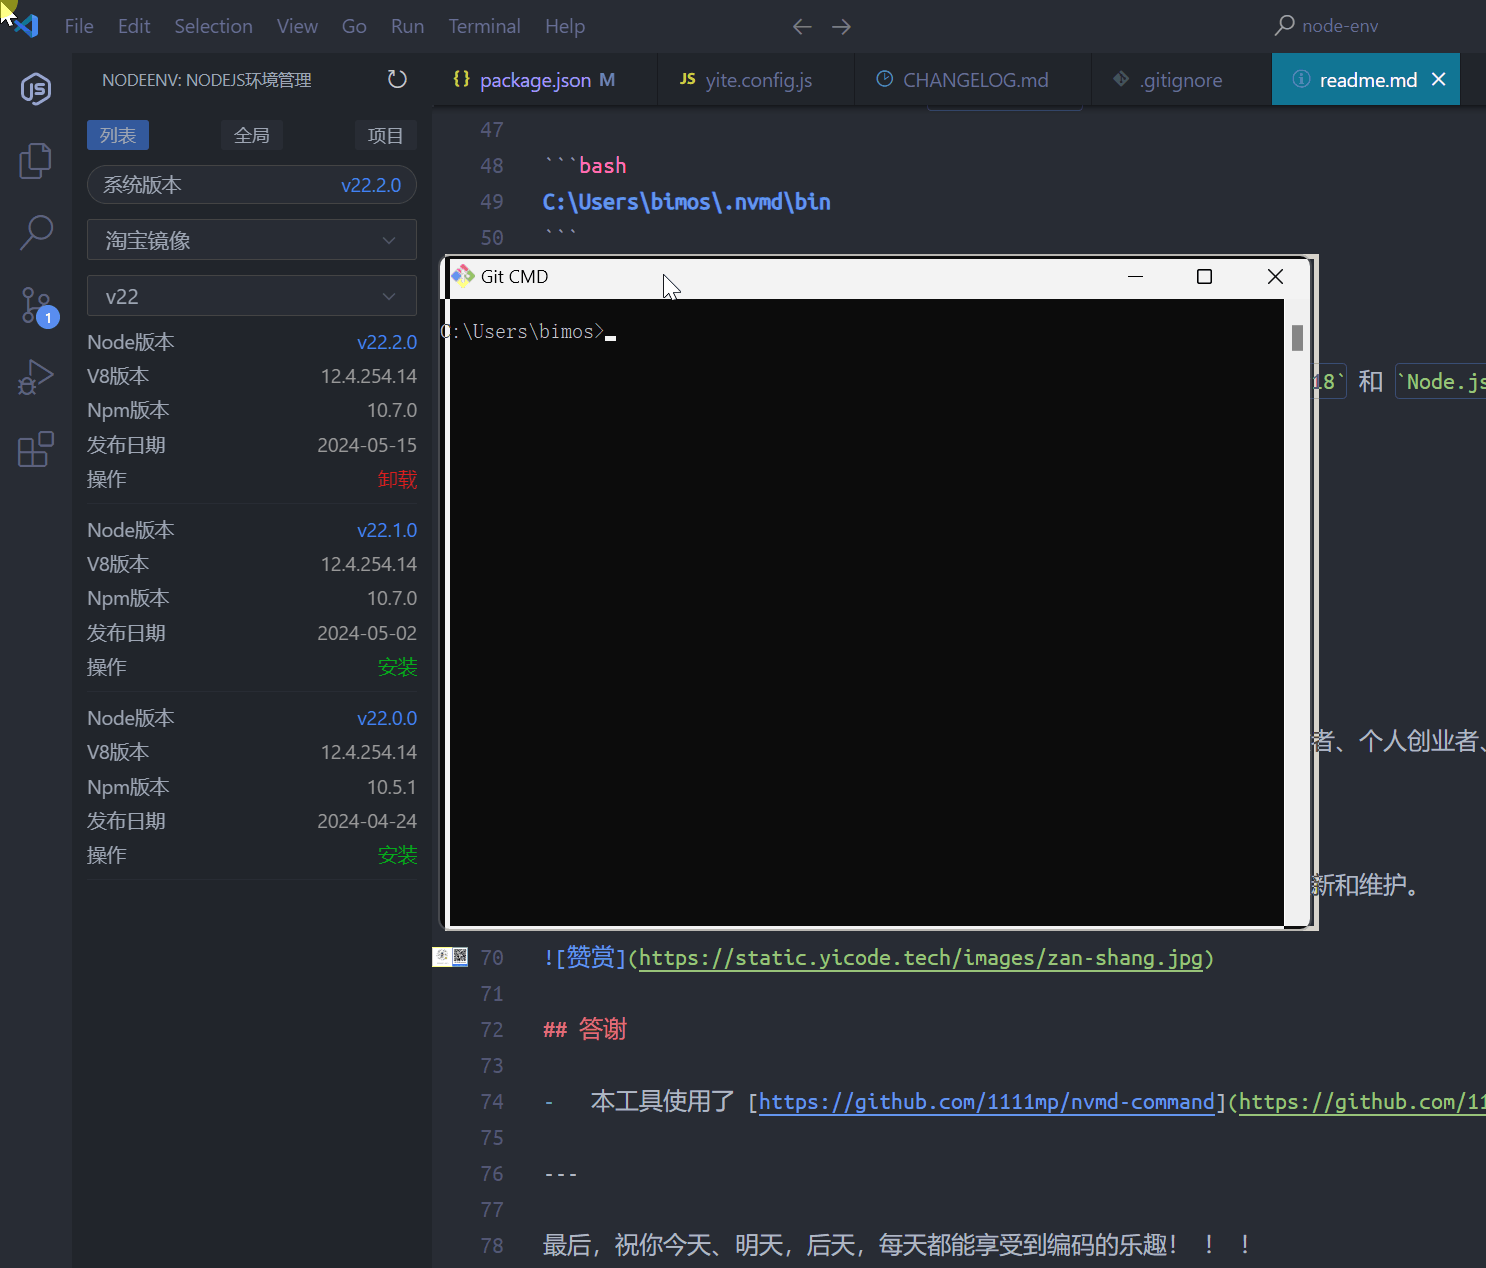Switch to the 列表 tab

[x=118, y=135]
